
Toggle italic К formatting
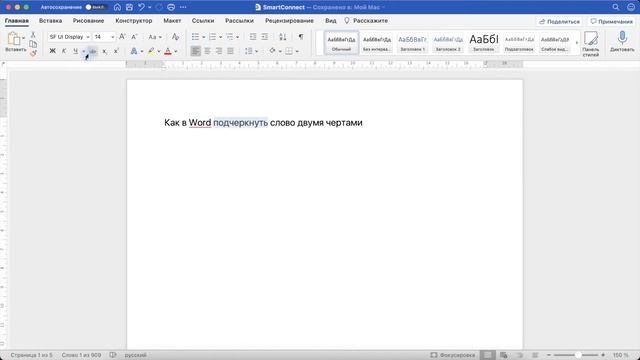coord(64,51)
